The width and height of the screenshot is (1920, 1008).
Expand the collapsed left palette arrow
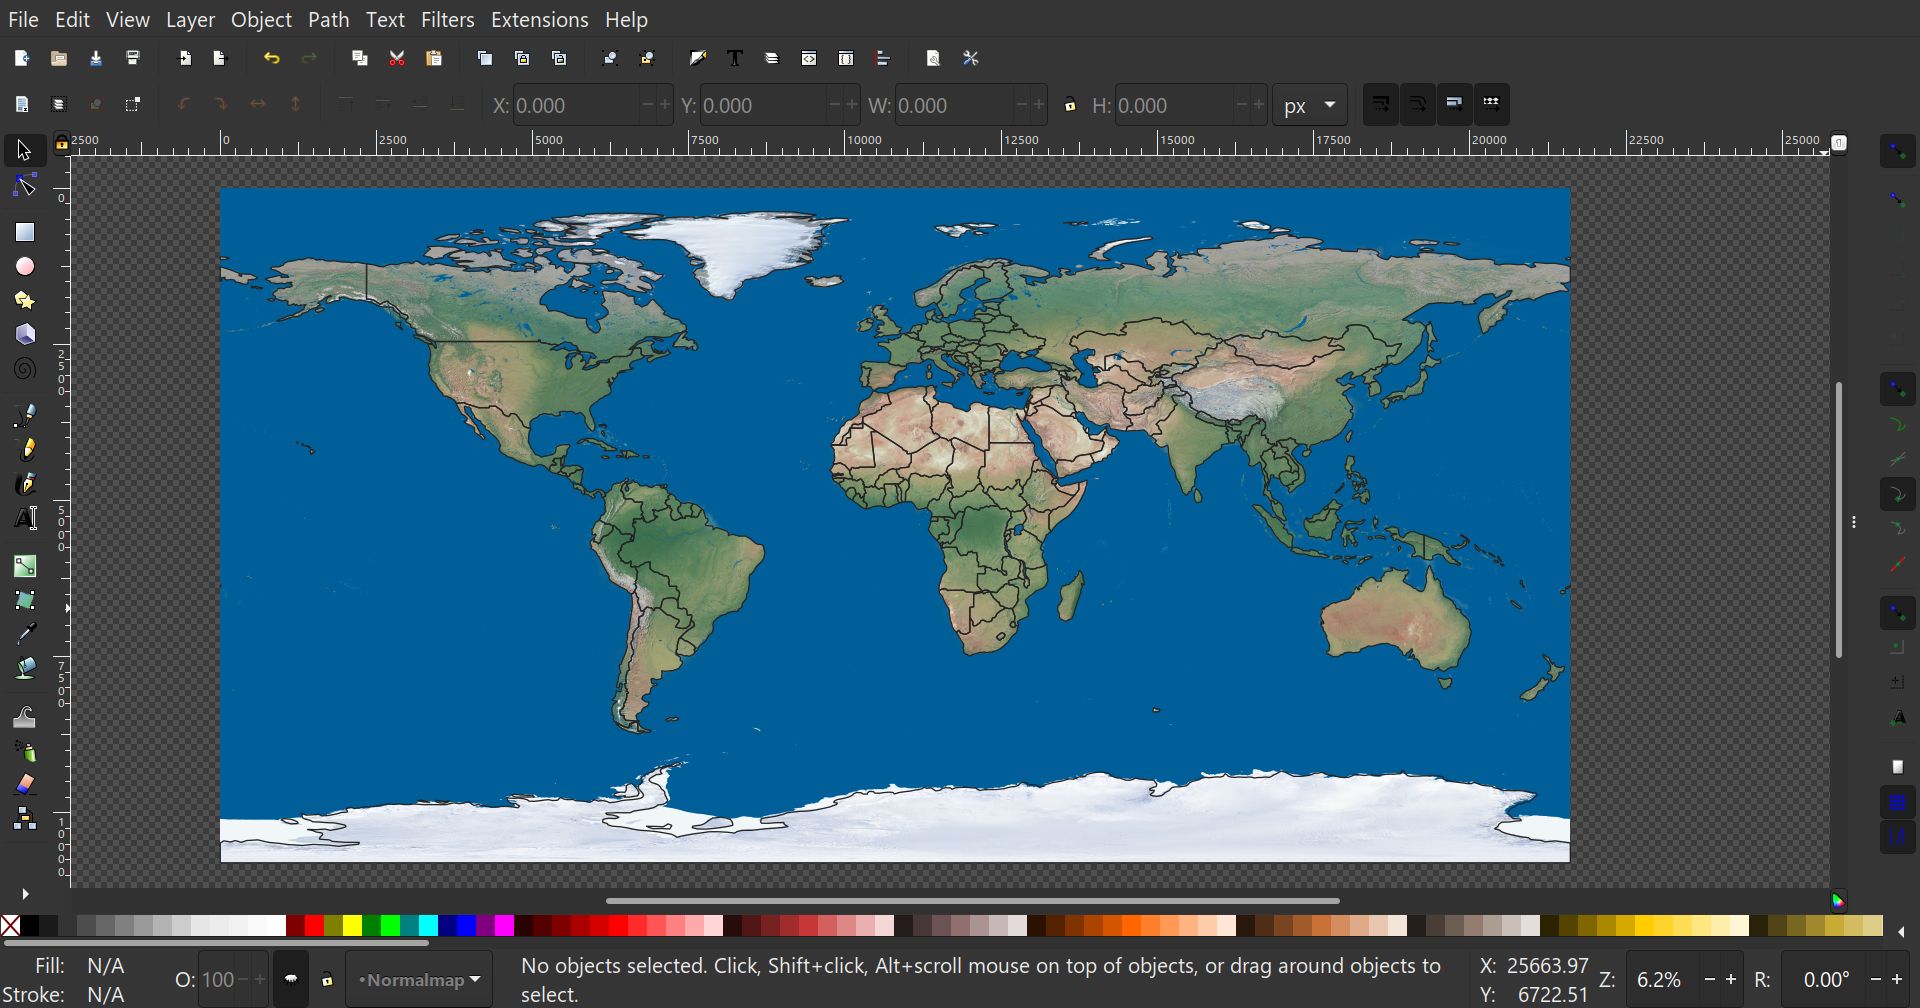24,893
